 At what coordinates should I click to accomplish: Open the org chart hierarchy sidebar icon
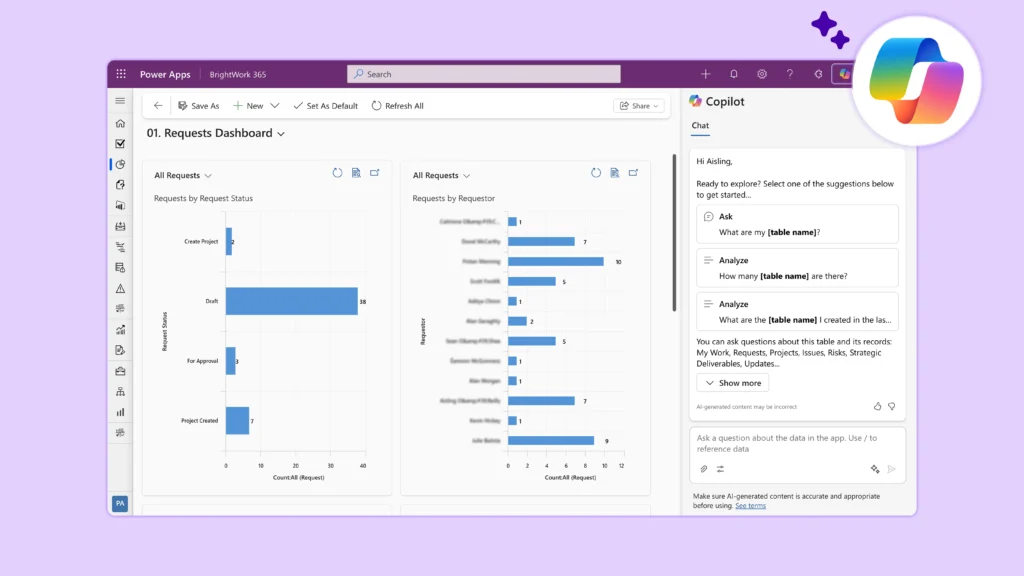(x=120, y=392)
